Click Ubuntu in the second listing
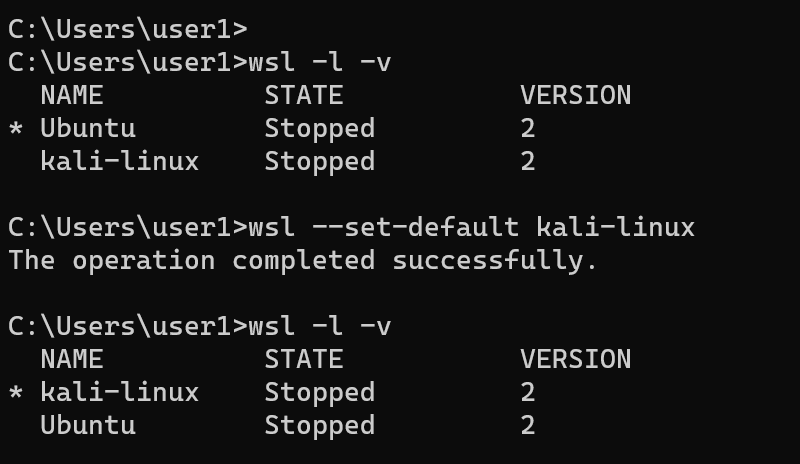This screenshot has width=800, height=464. click(x=88, y=425)
